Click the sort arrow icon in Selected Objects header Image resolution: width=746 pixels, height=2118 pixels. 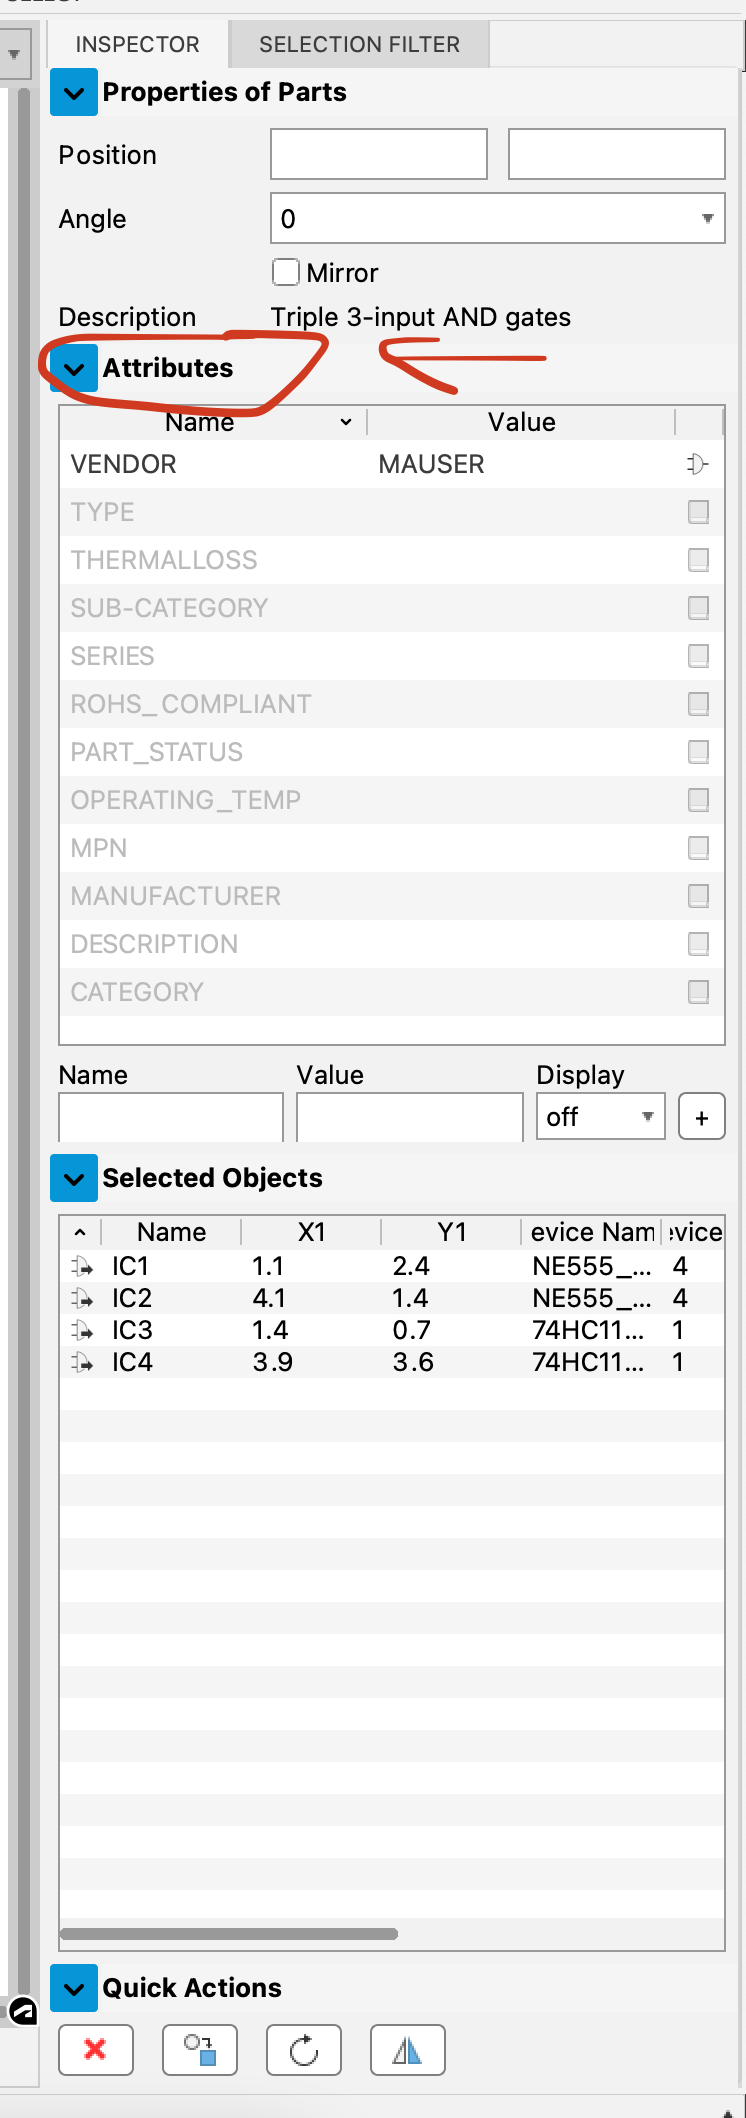pos(80,1231)
